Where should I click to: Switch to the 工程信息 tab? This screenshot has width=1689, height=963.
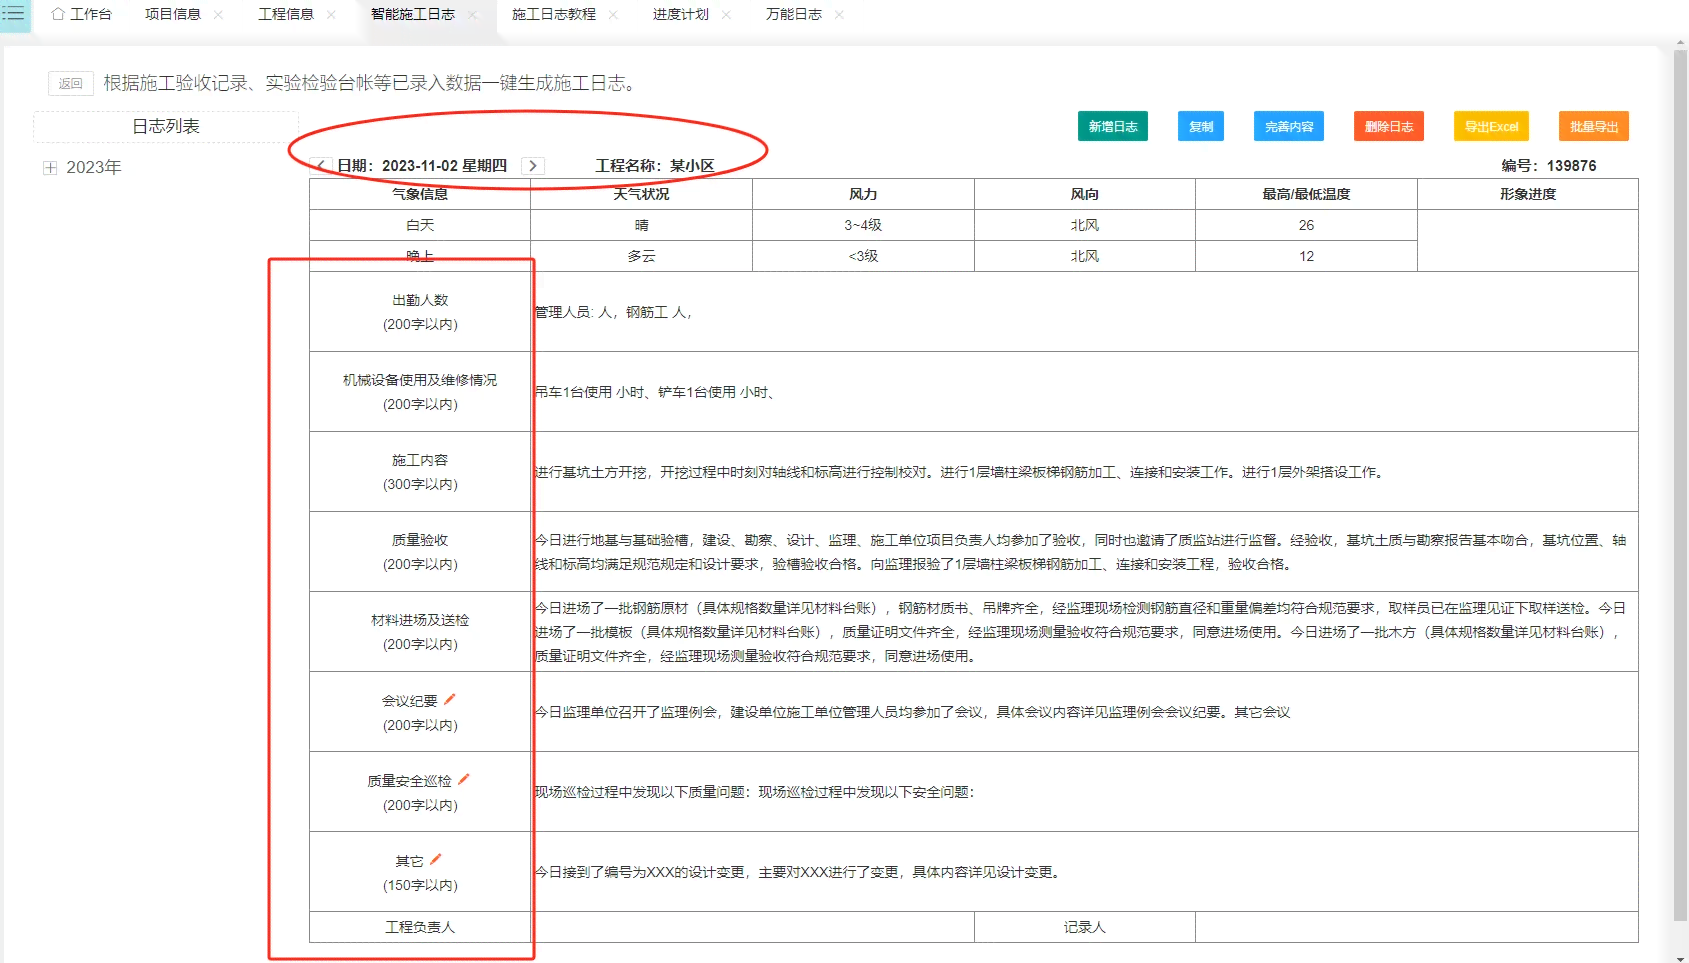point(286,14)
